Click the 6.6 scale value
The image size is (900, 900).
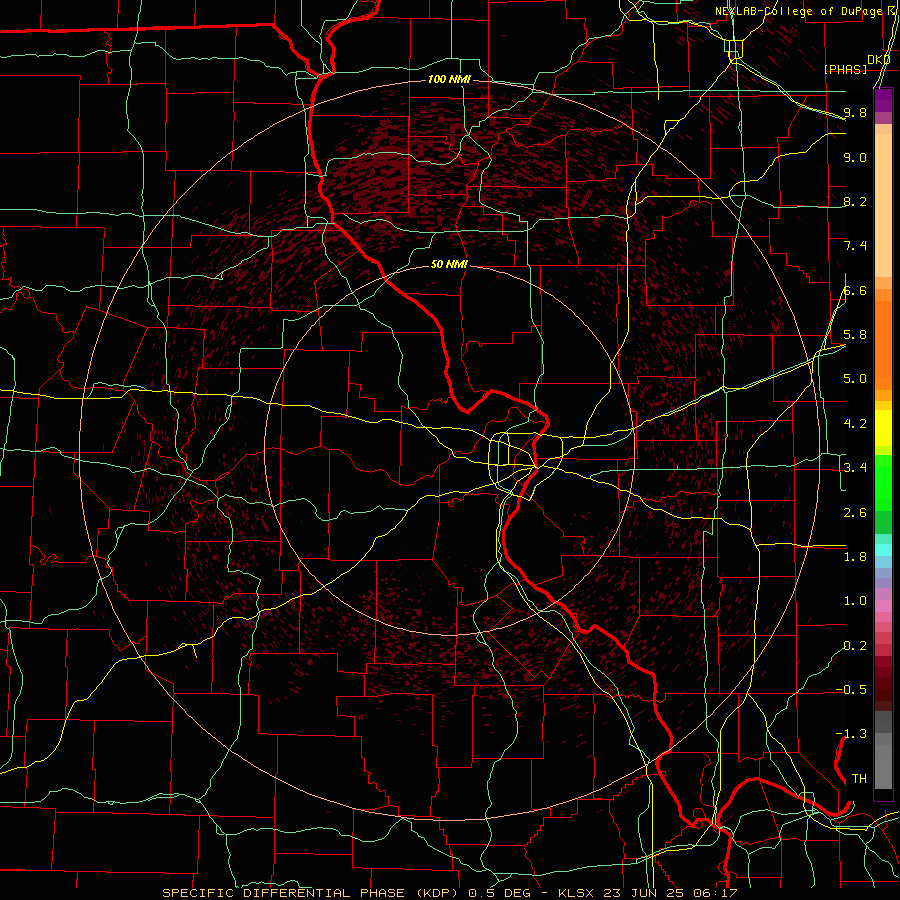coord(855,290)
